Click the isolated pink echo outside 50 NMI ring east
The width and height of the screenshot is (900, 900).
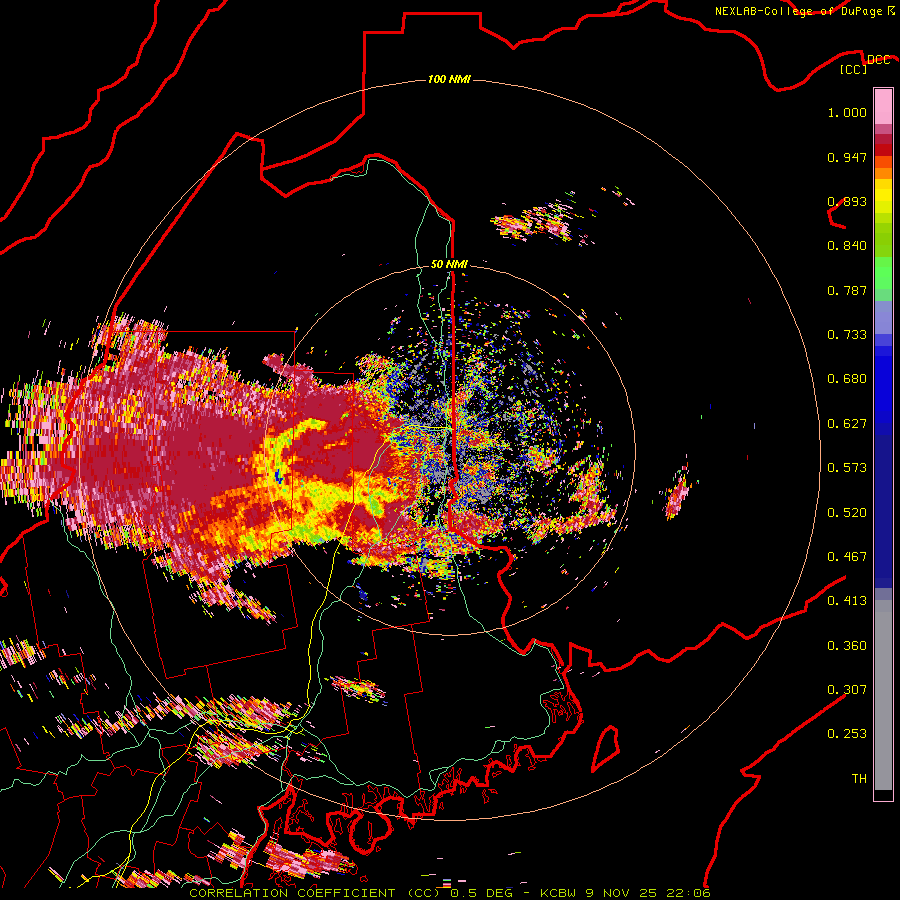678,494
